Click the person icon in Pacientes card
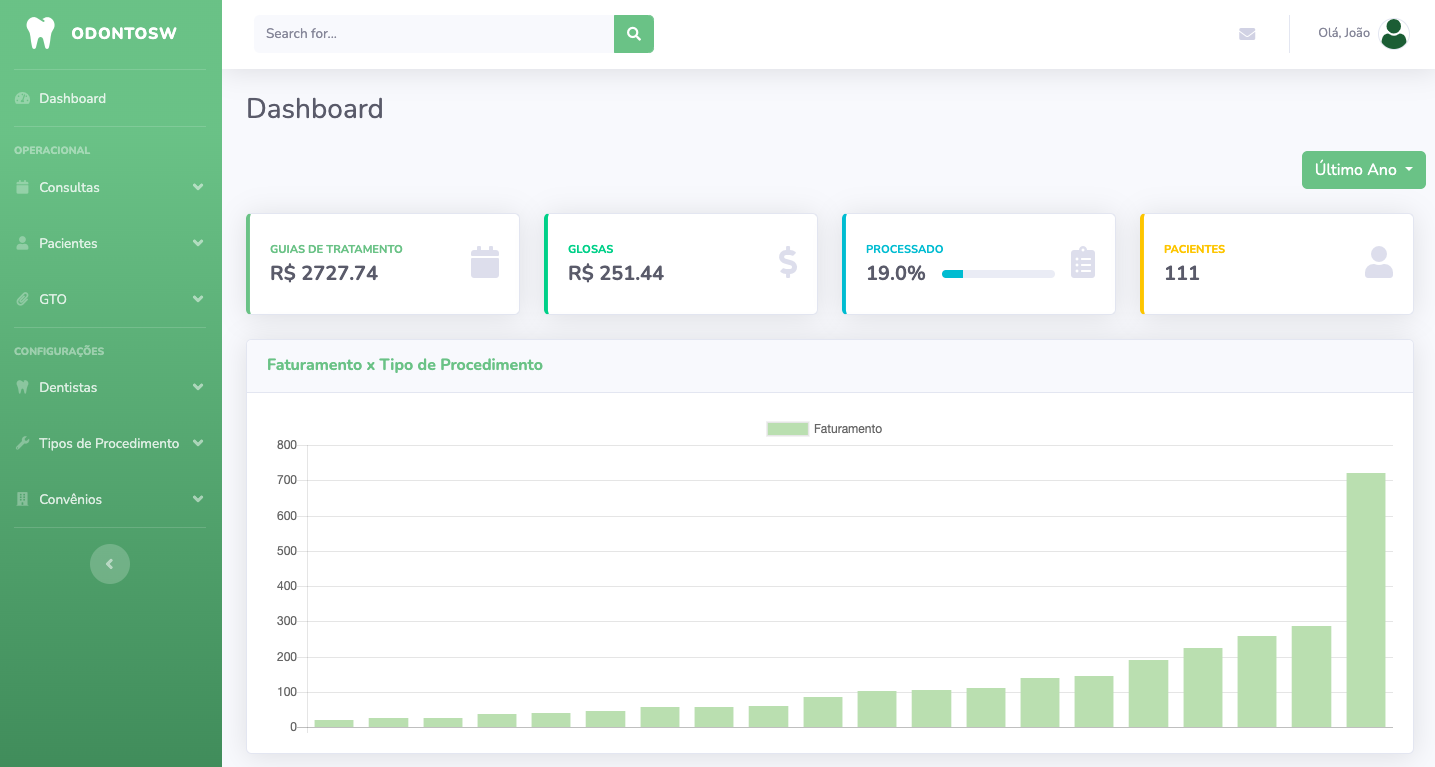 (x=1379, y=262)
